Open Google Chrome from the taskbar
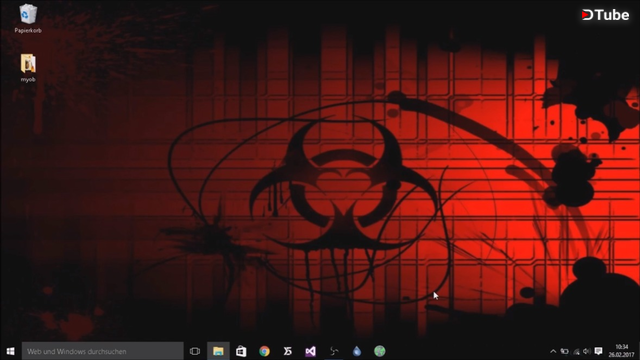The width and height of the screenshot is (640, 360). pyautogui.click(x=264, y=351)
